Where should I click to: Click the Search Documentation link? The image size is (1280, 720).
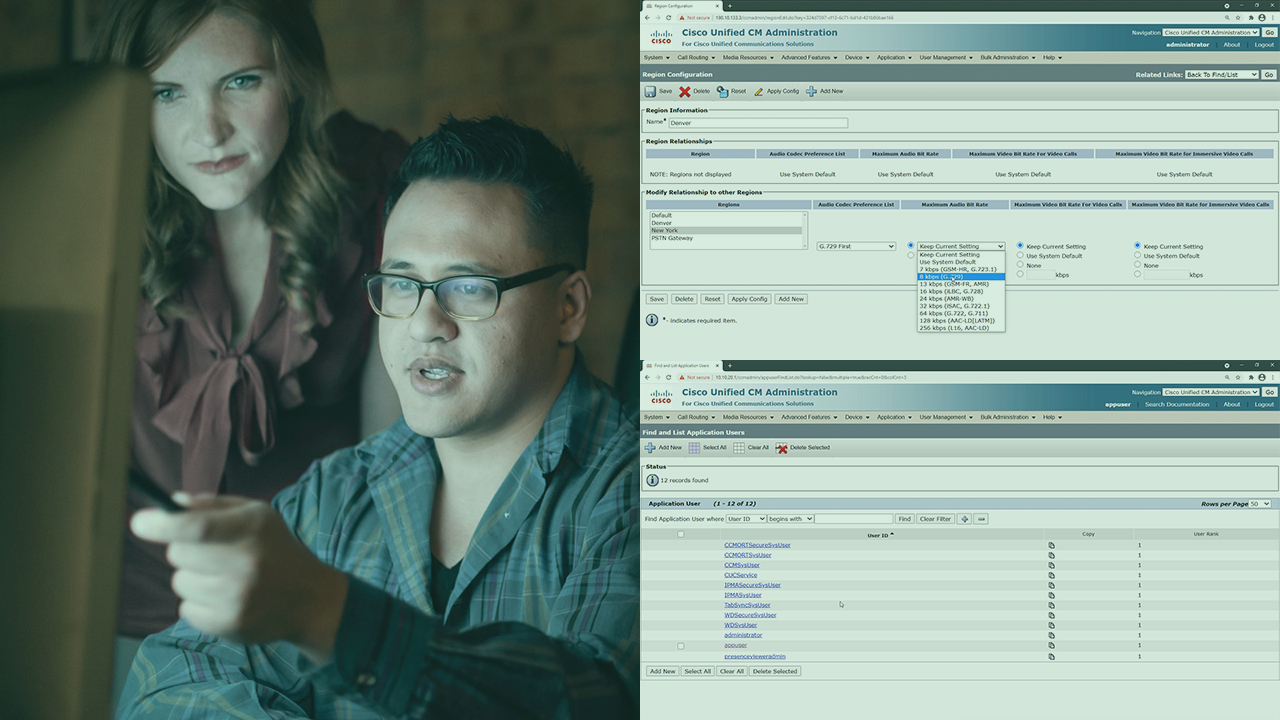[x=1177, y=405]
